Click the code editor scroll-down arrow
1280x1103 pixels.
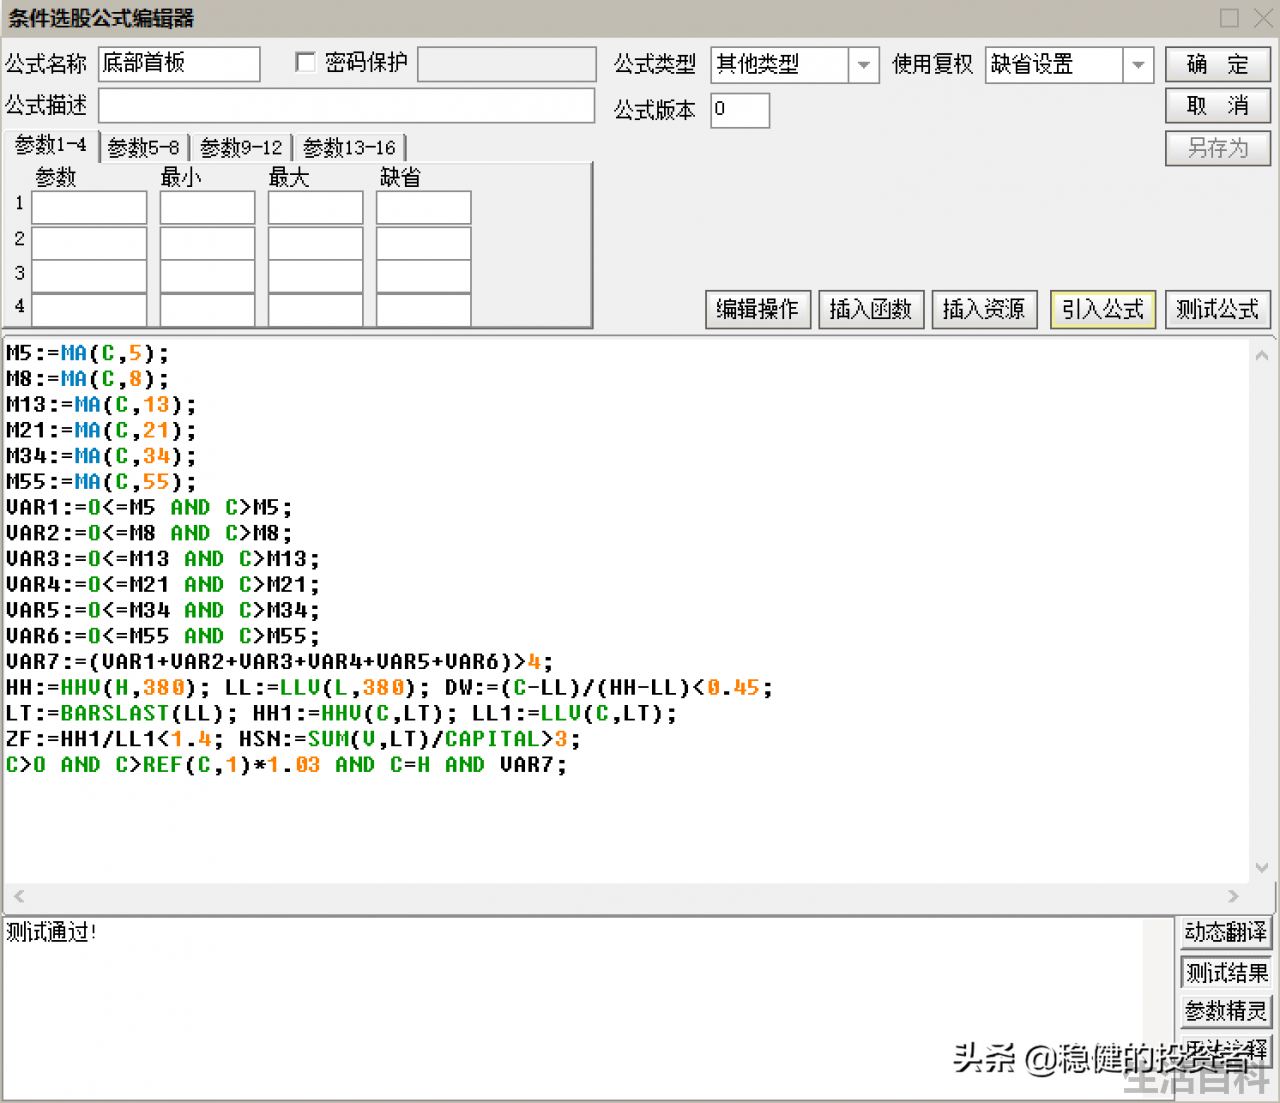(1262, 868)
